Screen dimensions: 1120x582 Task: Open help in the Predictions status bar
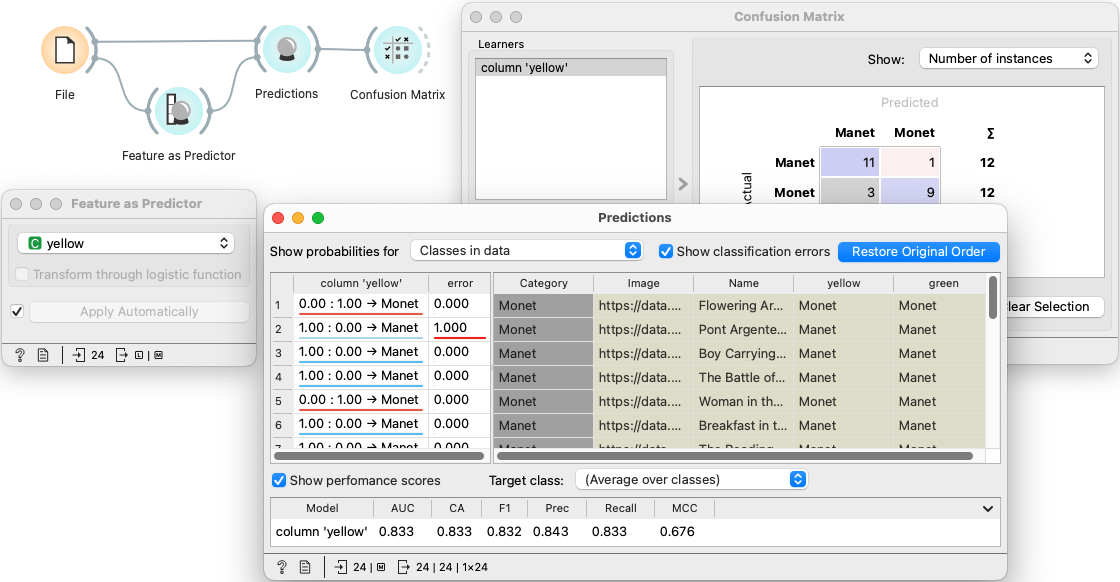[x=282, y=567]
